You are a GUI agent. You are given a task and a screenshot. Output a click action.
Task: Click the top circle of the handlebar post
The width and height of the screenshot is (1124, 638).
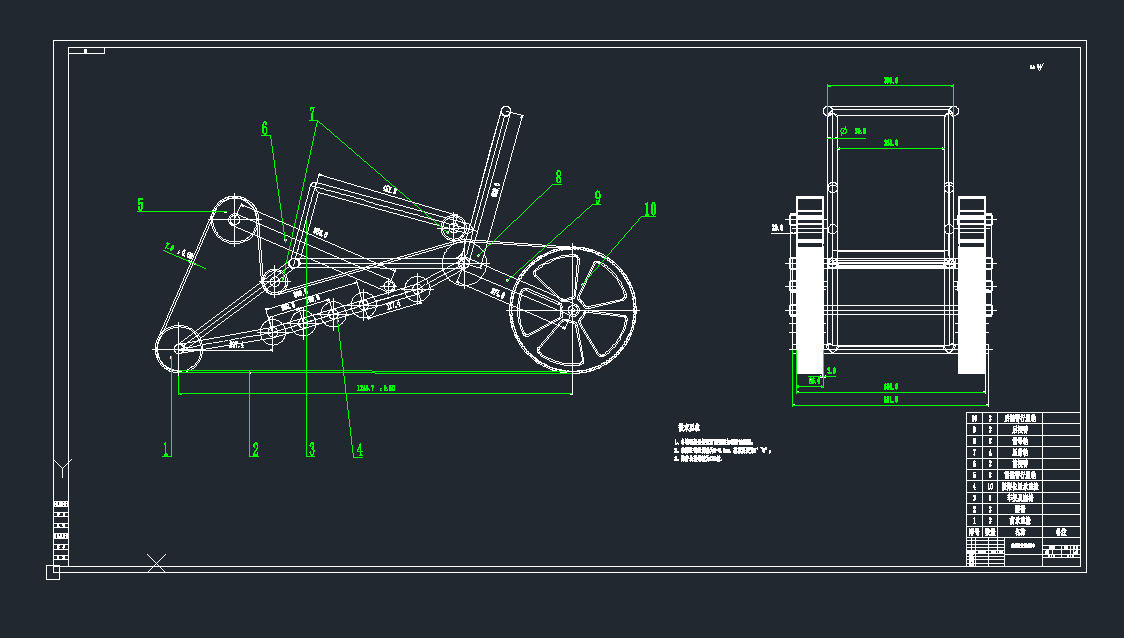click(507, 111)
